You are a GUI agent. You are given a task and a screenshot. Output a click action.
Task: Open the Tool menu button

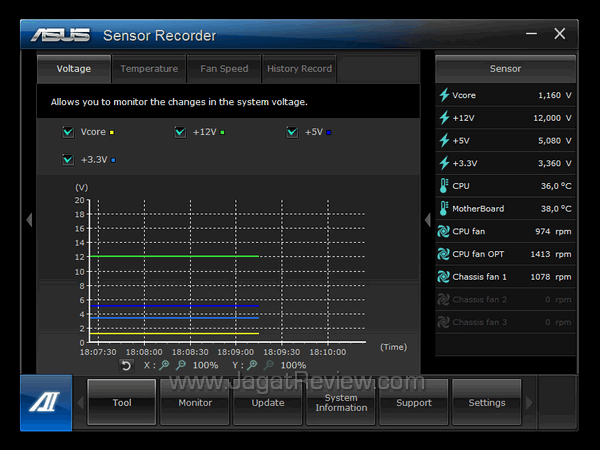(122, 402)
